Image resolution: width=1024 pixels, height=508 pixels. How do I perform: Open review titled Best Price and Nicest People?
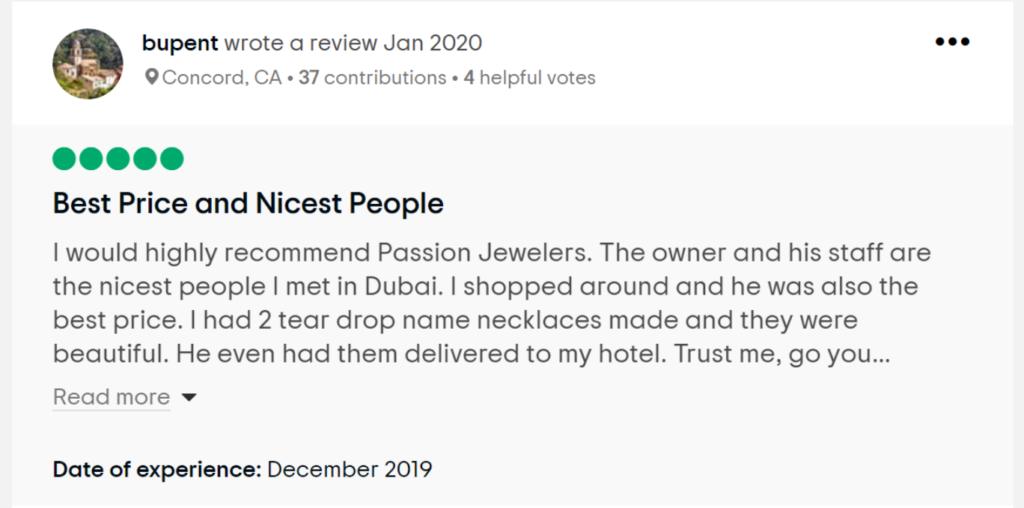(x=248, y=204)
